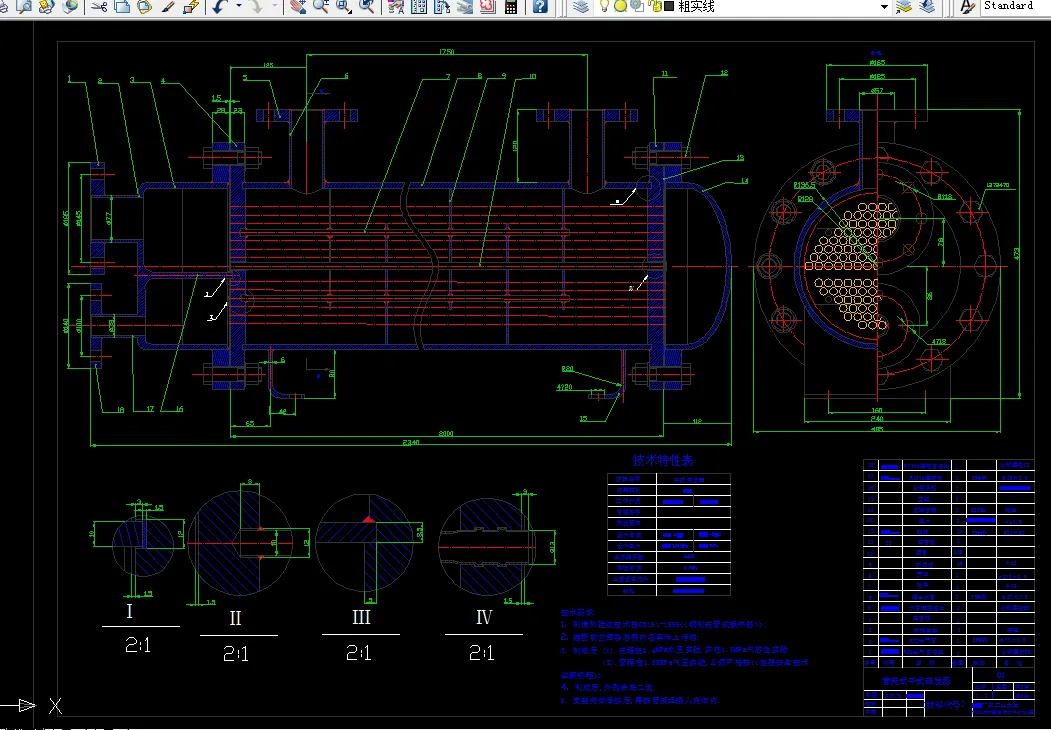Select the detail label IV

(x=484, y=617)
